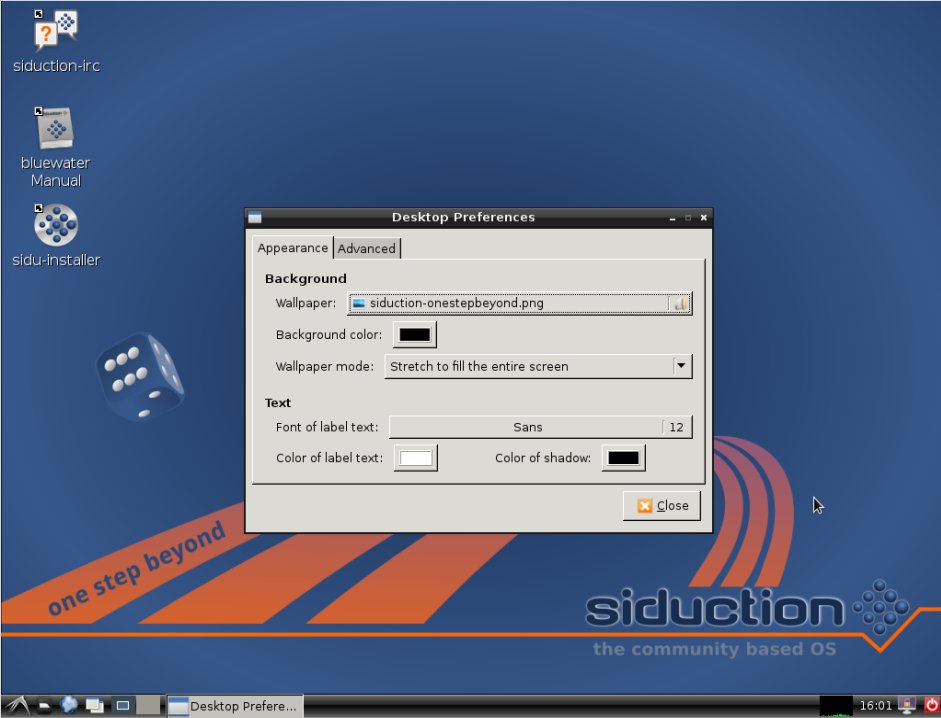Click the 'Wallpaper:' label text
Image resolution: width=941 pixels, height=718 pixels.
pos(305,303)
